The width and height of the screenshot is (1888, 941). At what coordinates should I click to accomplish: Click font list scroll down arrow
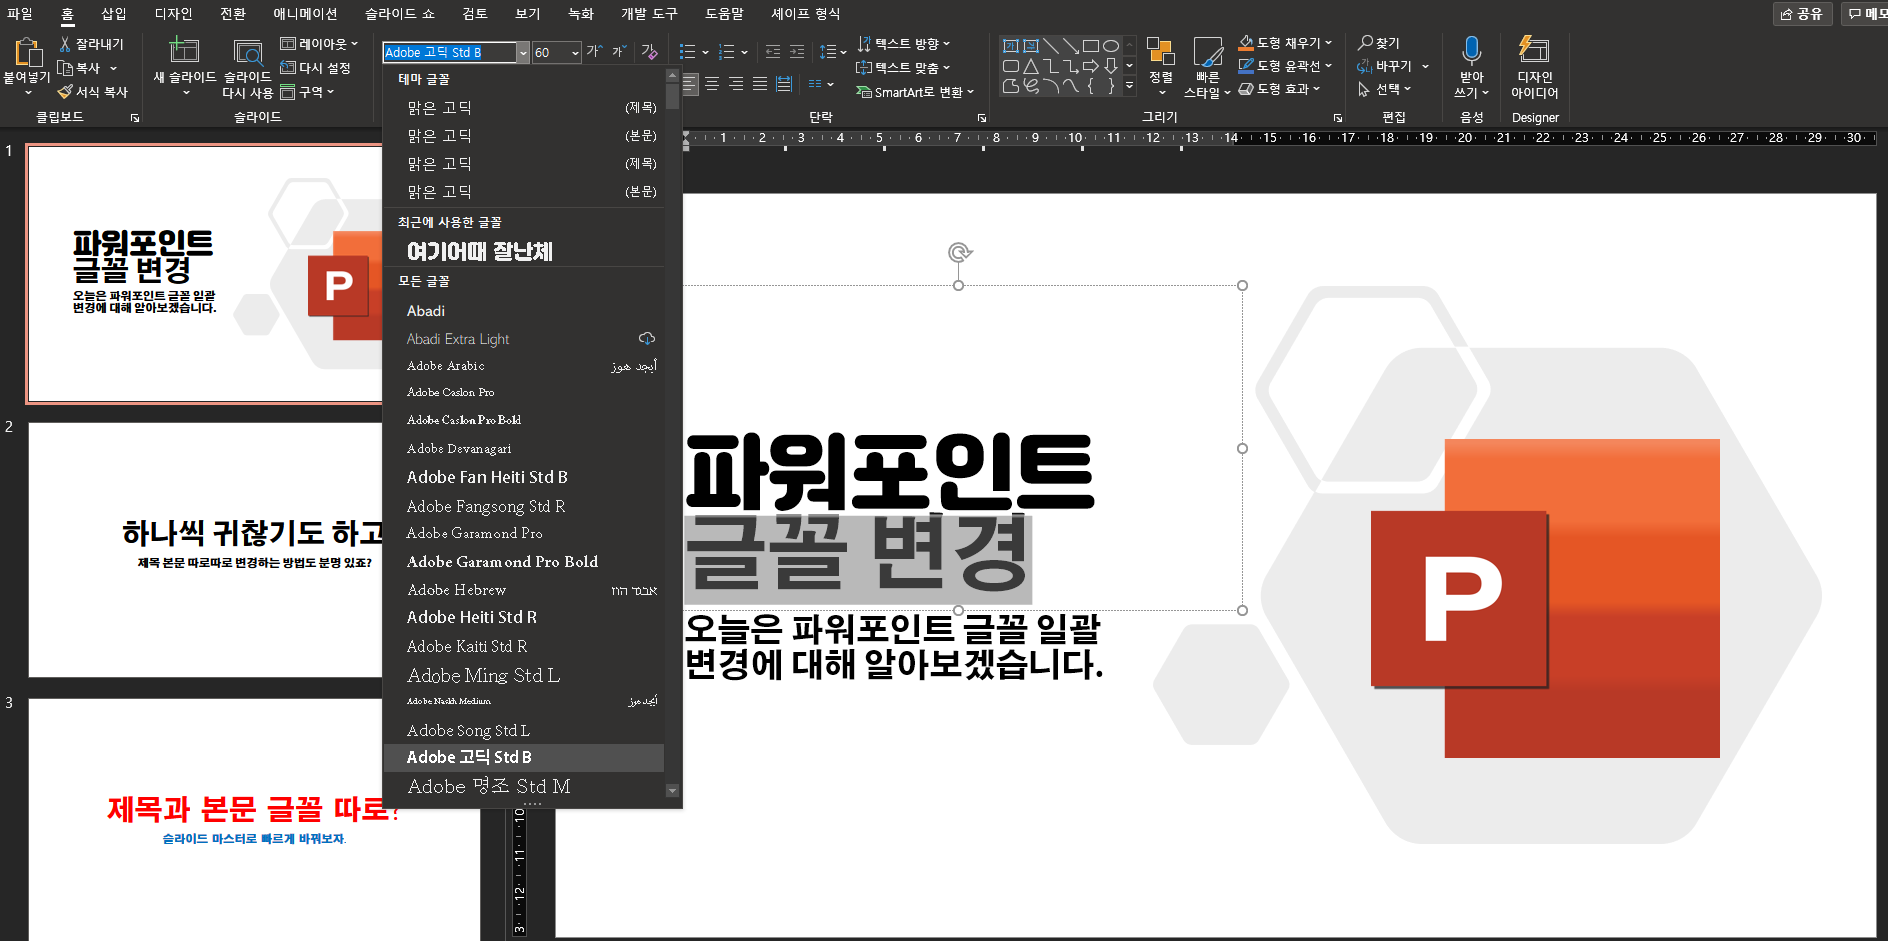pyautogui.click(x=672, y=790)
